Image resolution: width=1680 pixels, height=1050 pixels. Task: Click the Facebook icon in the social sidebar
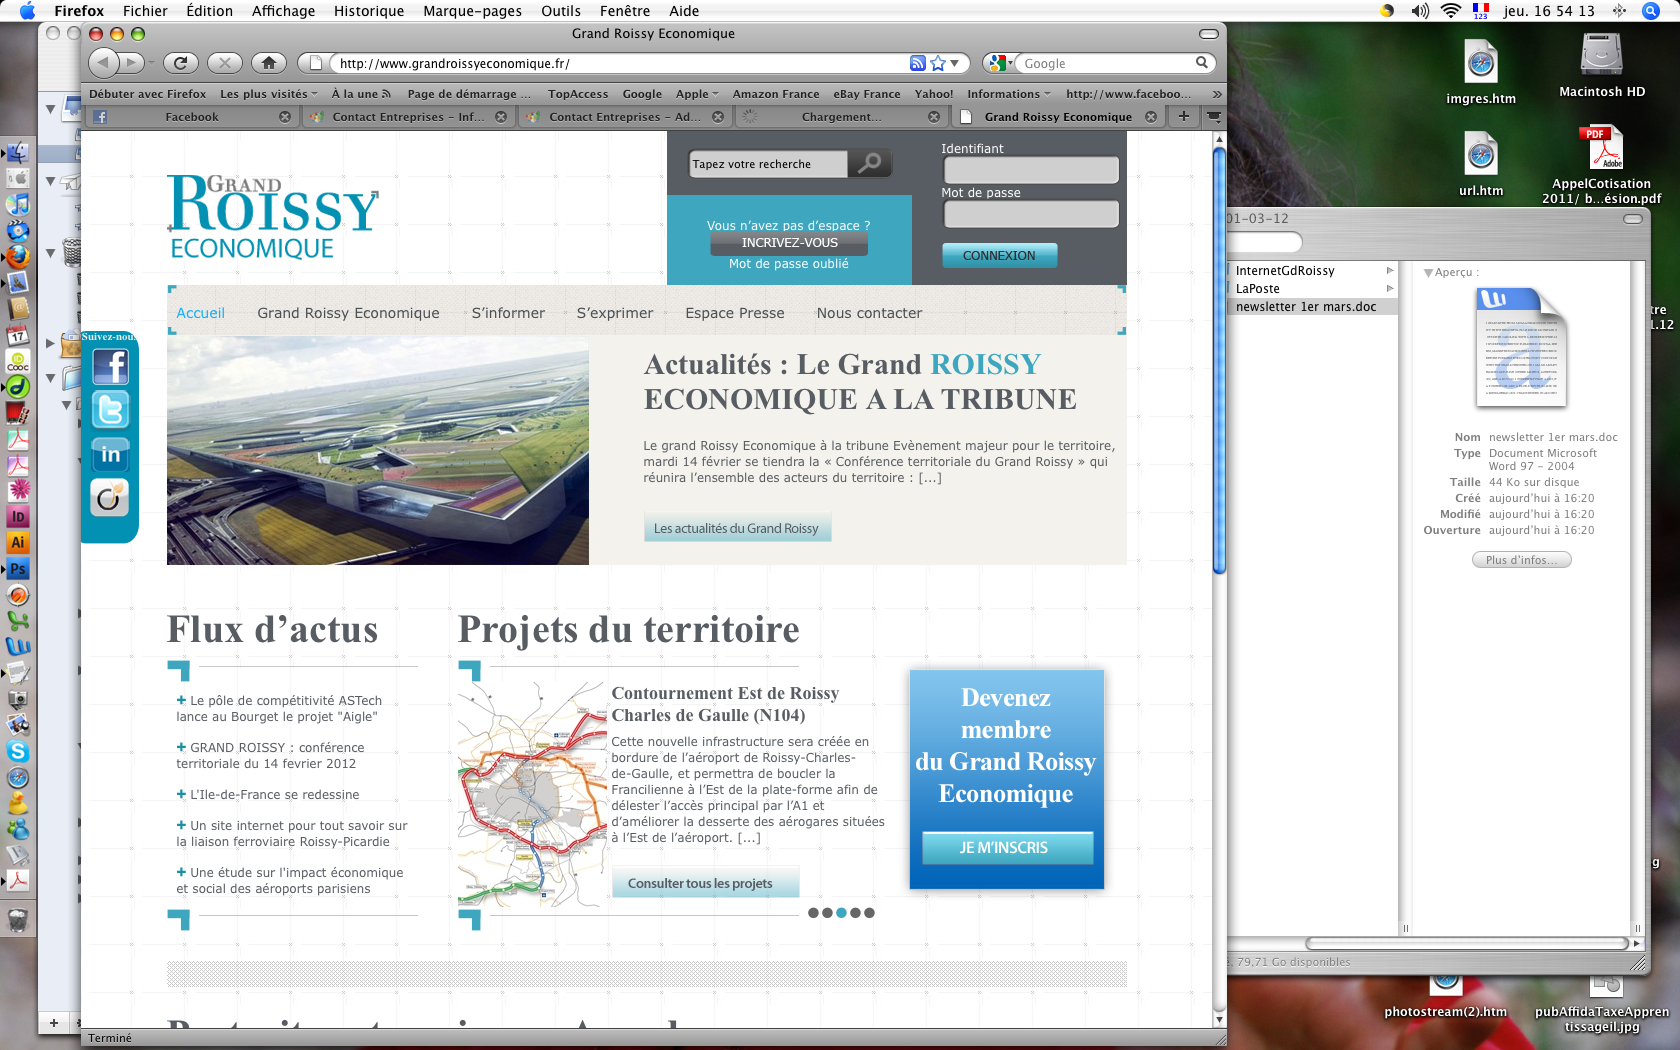pyautogui.click(x=110, y=367)
